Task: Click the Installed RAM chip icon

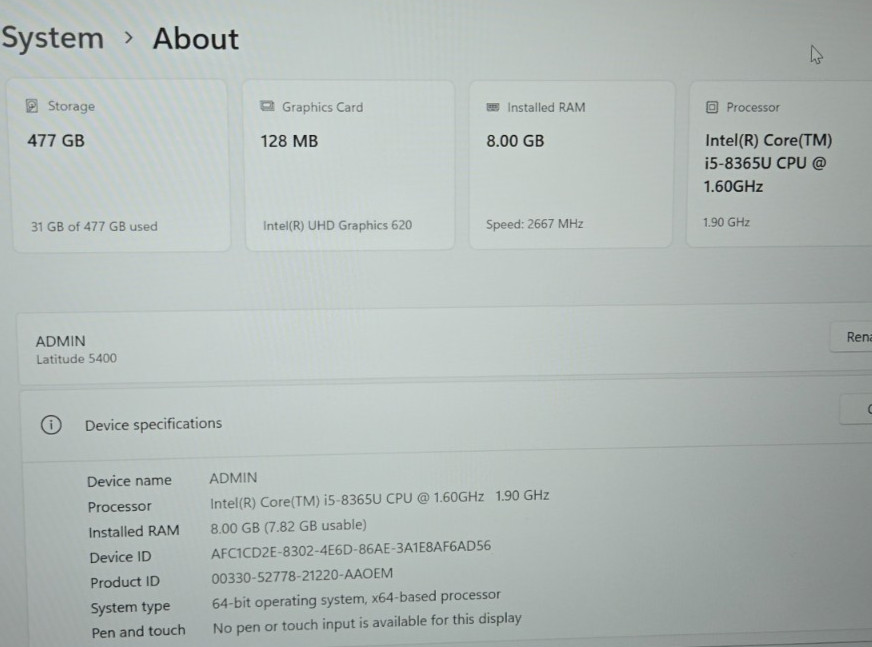Action: [x=493, y=107]
